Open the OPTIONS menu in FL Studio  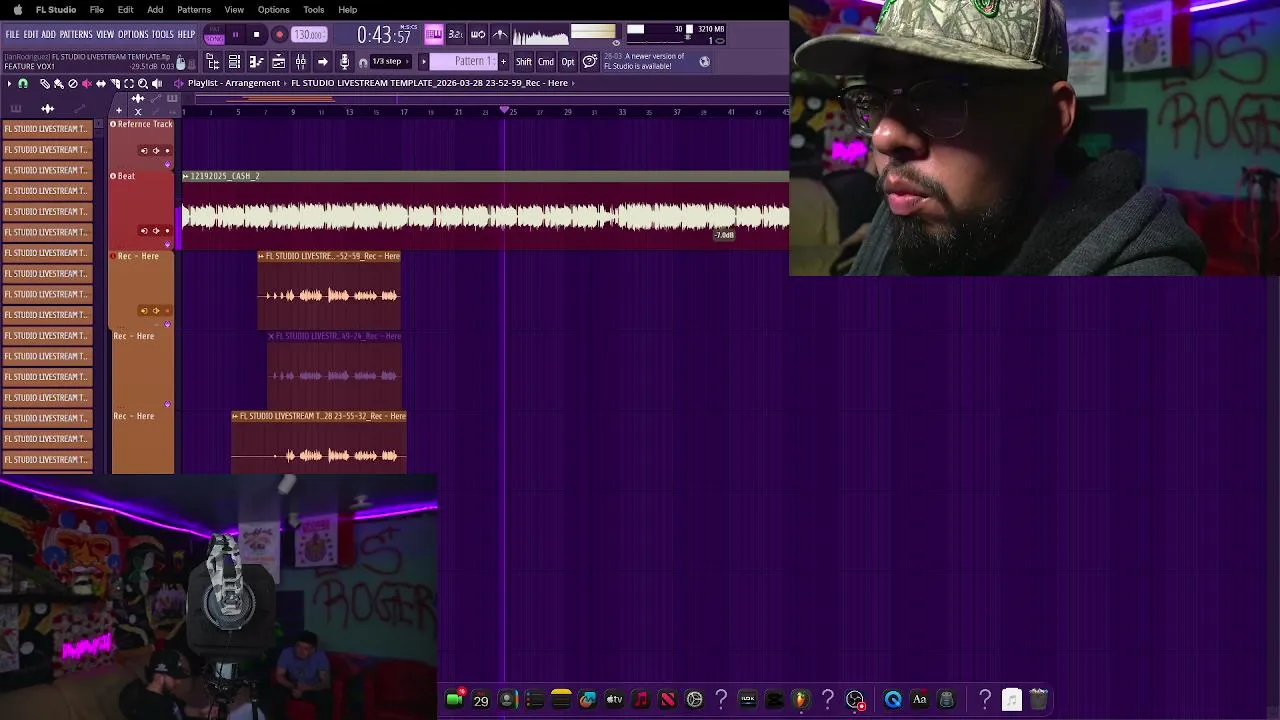(133, 34)
